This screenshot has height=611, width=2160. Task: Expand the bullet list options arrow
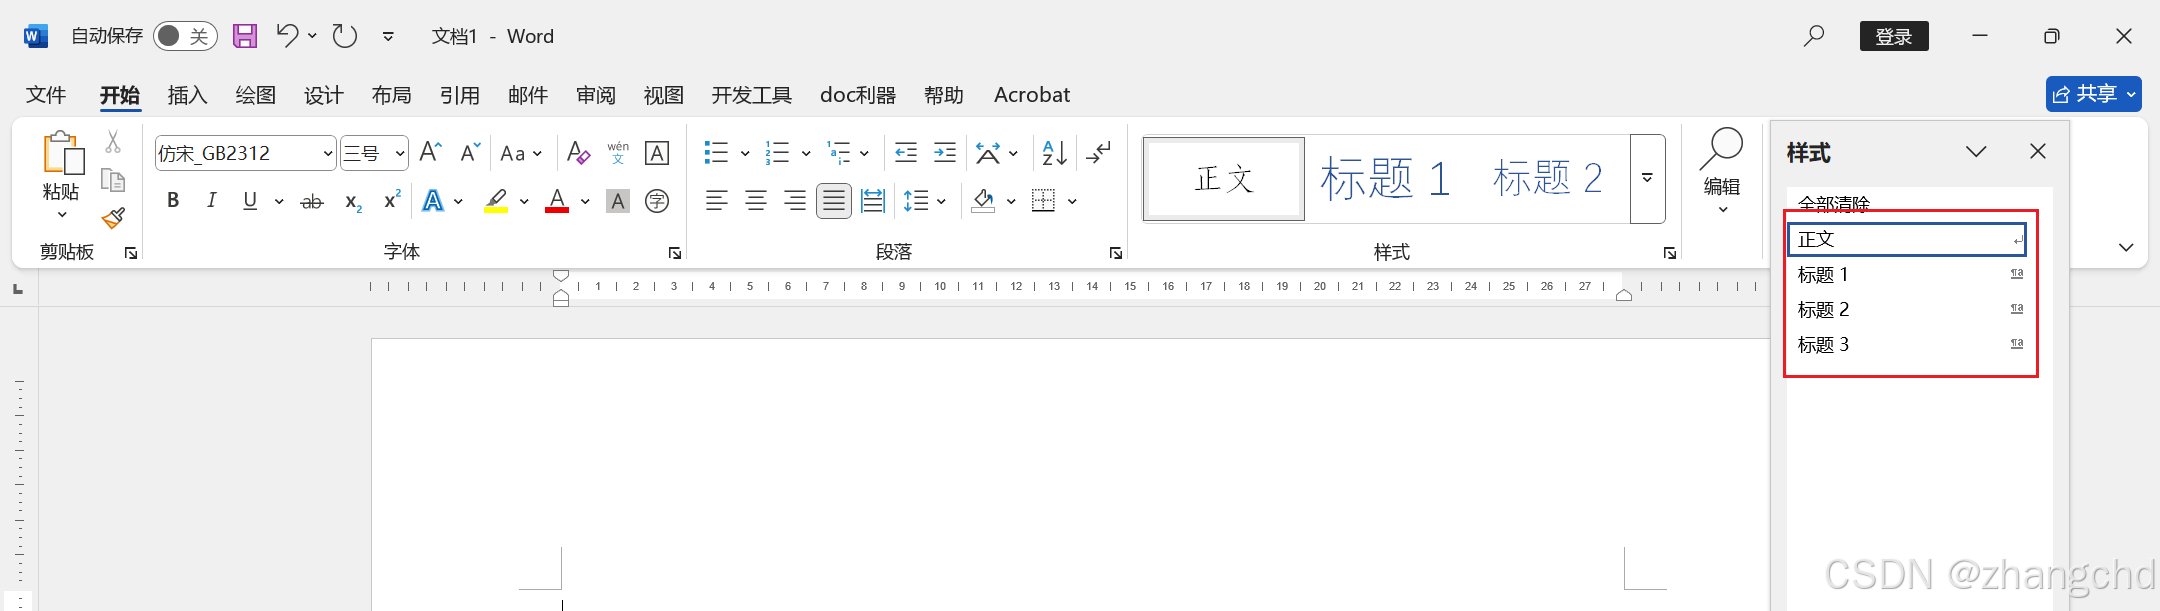(x=745, y=153)
